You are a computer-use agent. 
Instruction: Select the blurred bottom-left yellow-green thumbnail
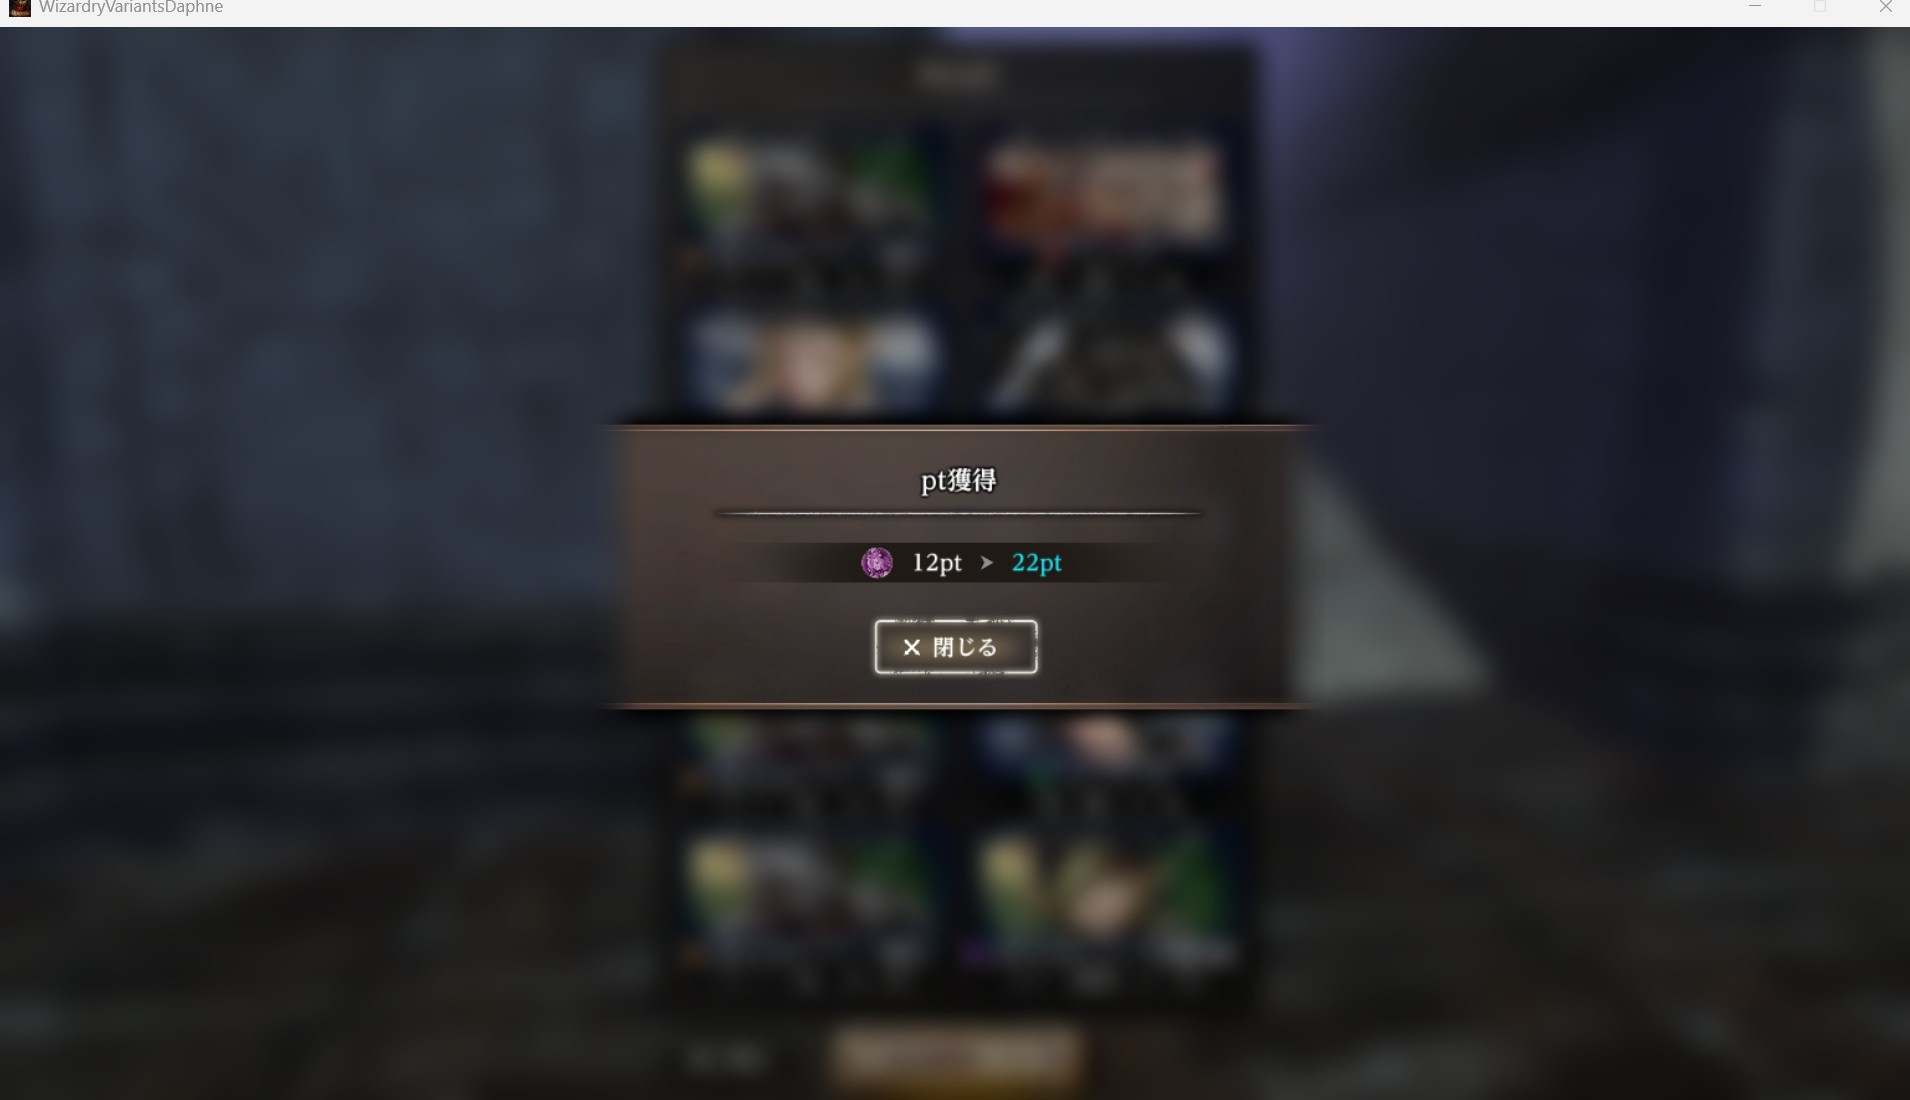pos(808,895)
